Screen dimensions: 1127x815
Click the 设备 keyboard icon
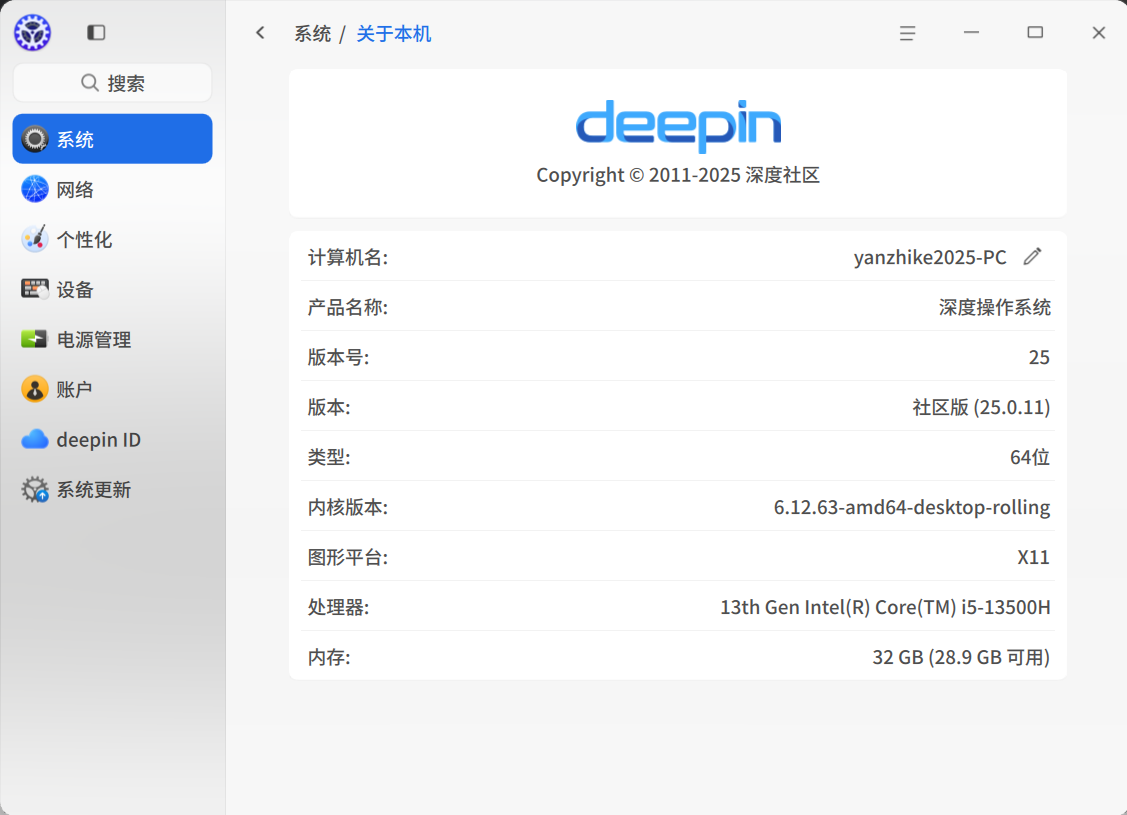[x=34, y=289]
